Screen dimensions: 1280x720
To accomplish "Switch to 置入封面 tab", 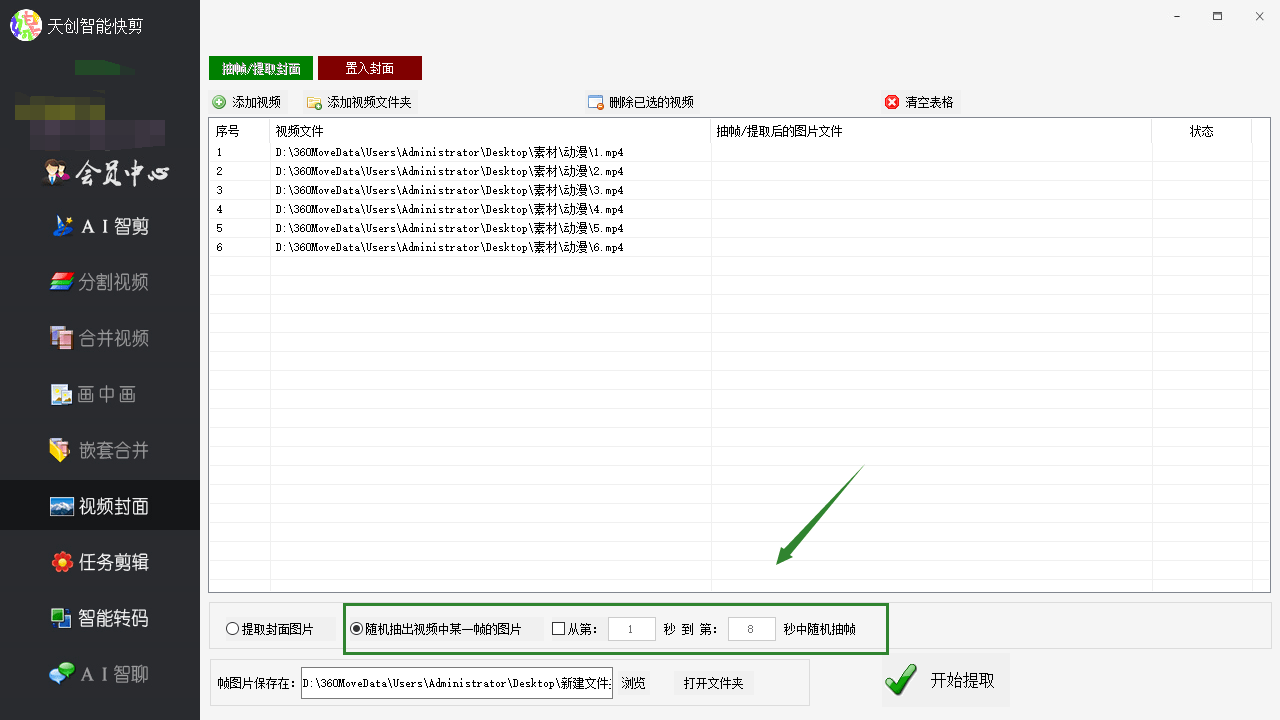I will click(370, 68).
